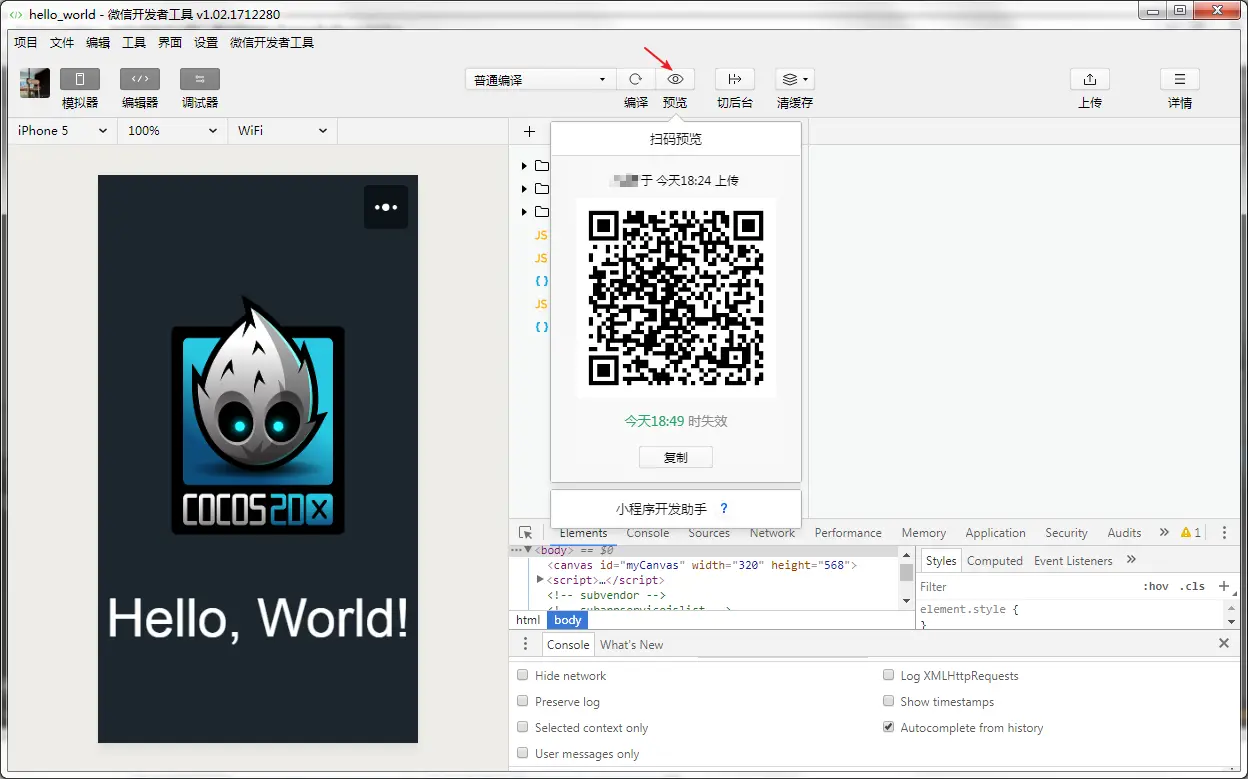Screen dimensions: 1248x779
Task: Switch to the Network tab in devtools
Action: coord(772,533)
